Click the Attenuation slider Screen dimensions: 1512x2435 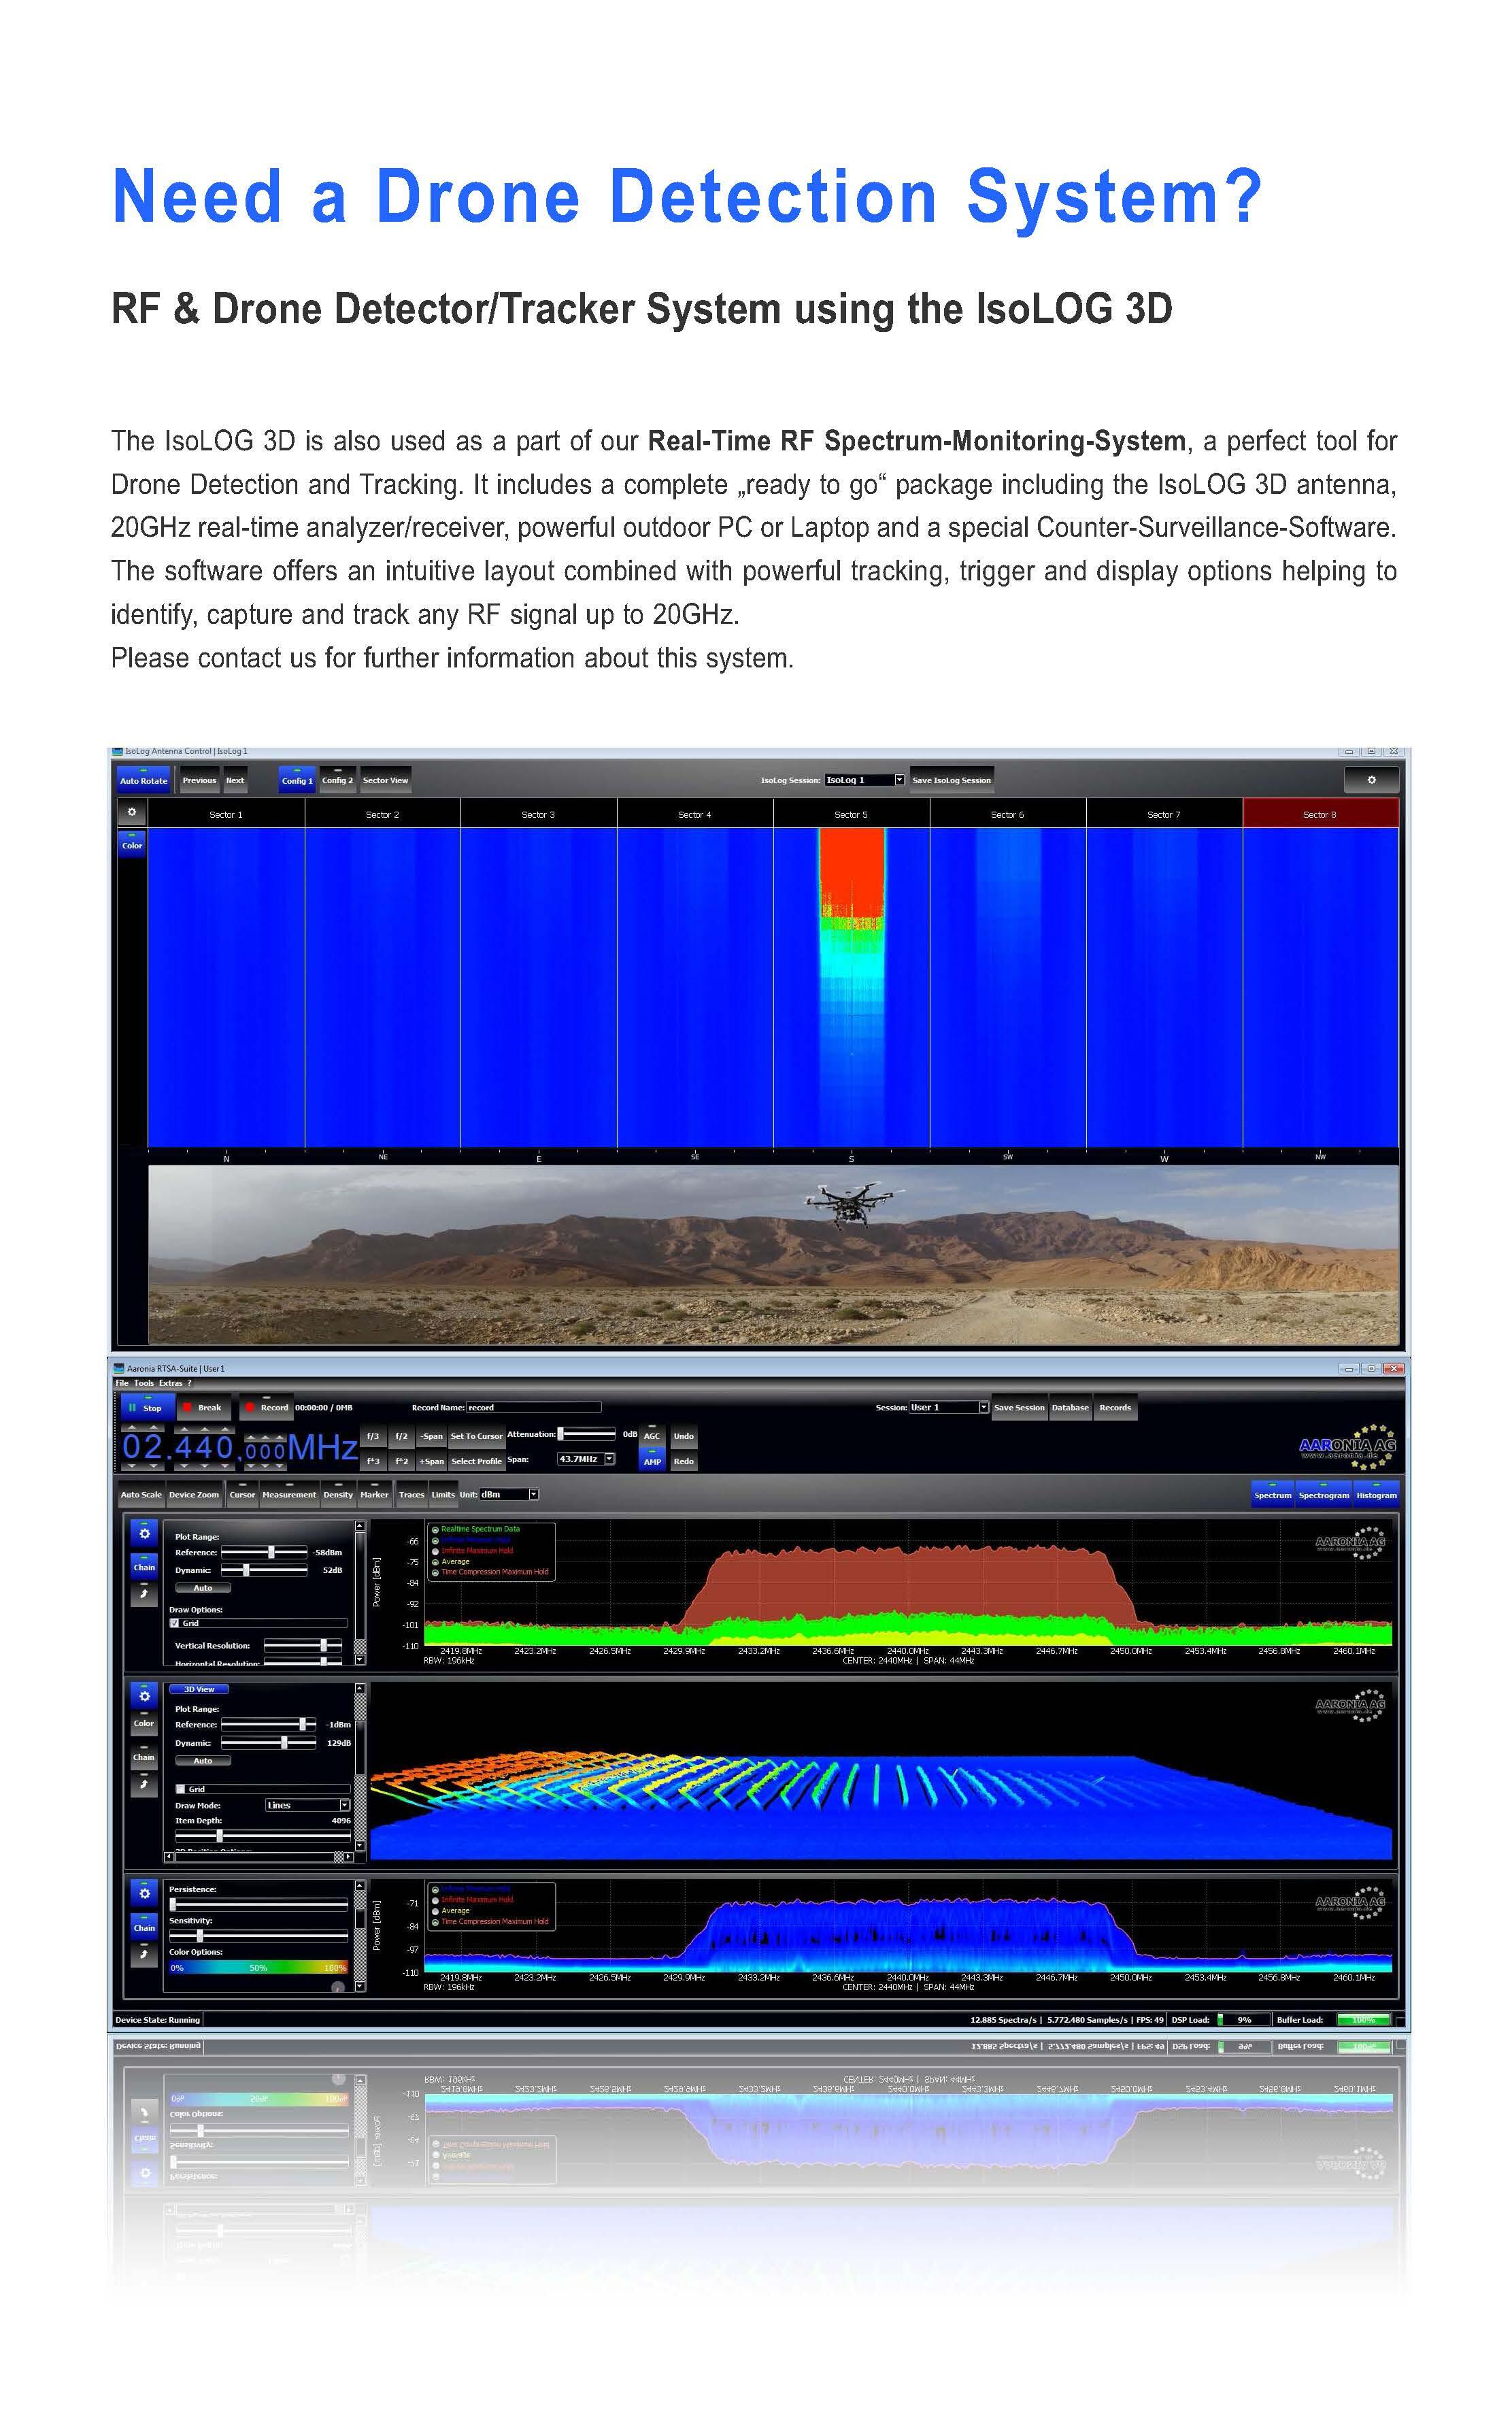587,1434
